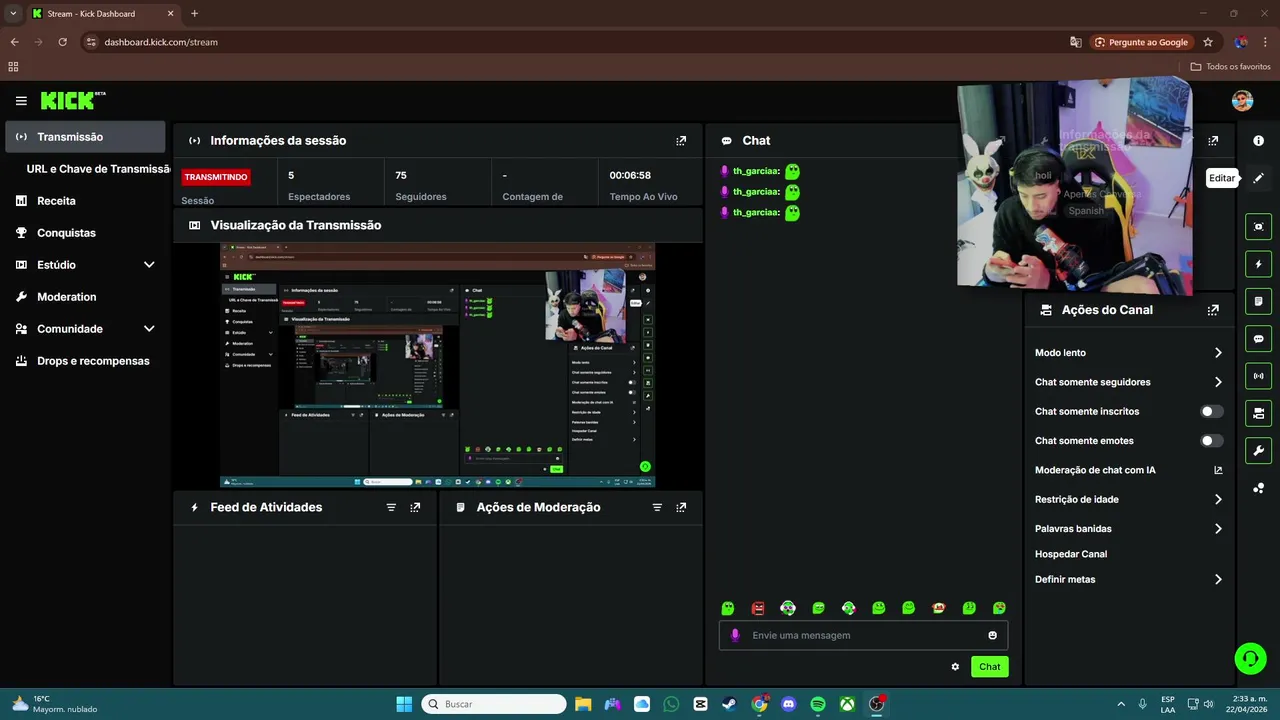1280x720 pixels.
Task: Open WhatsApp from the taskbar
Action: 671,704
